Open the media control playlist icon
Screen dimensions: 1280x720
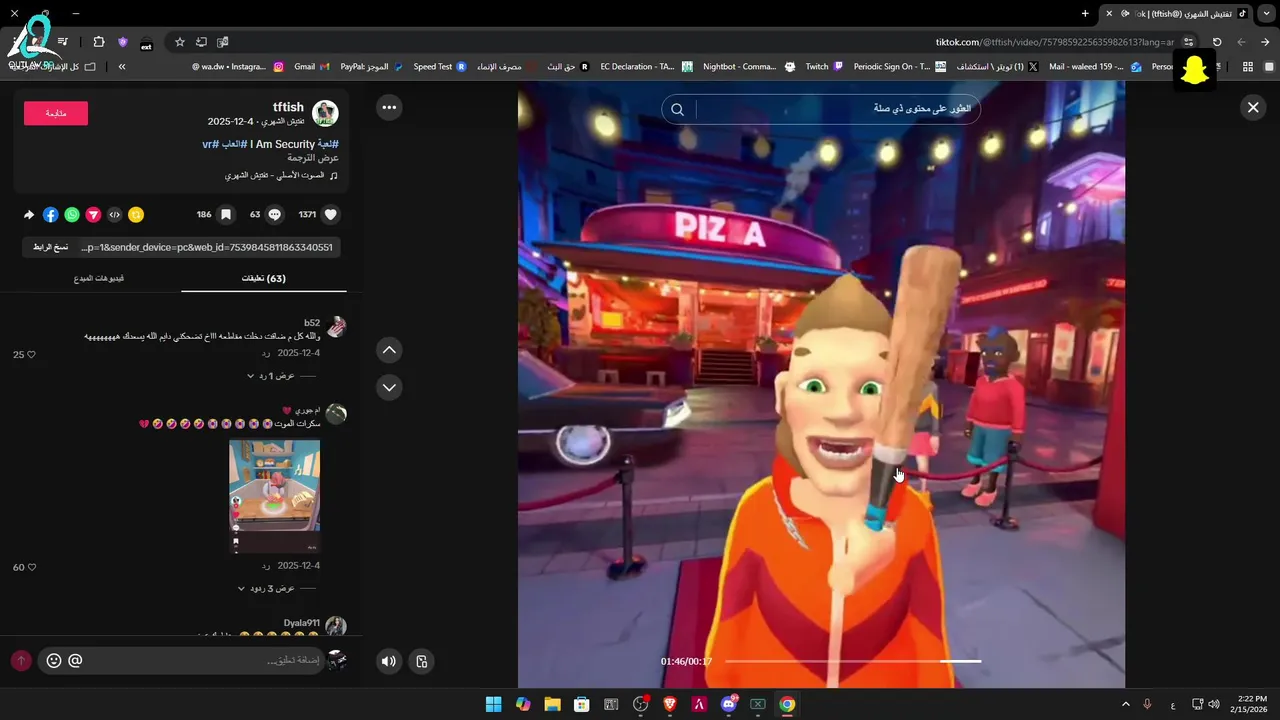point(62,42)
